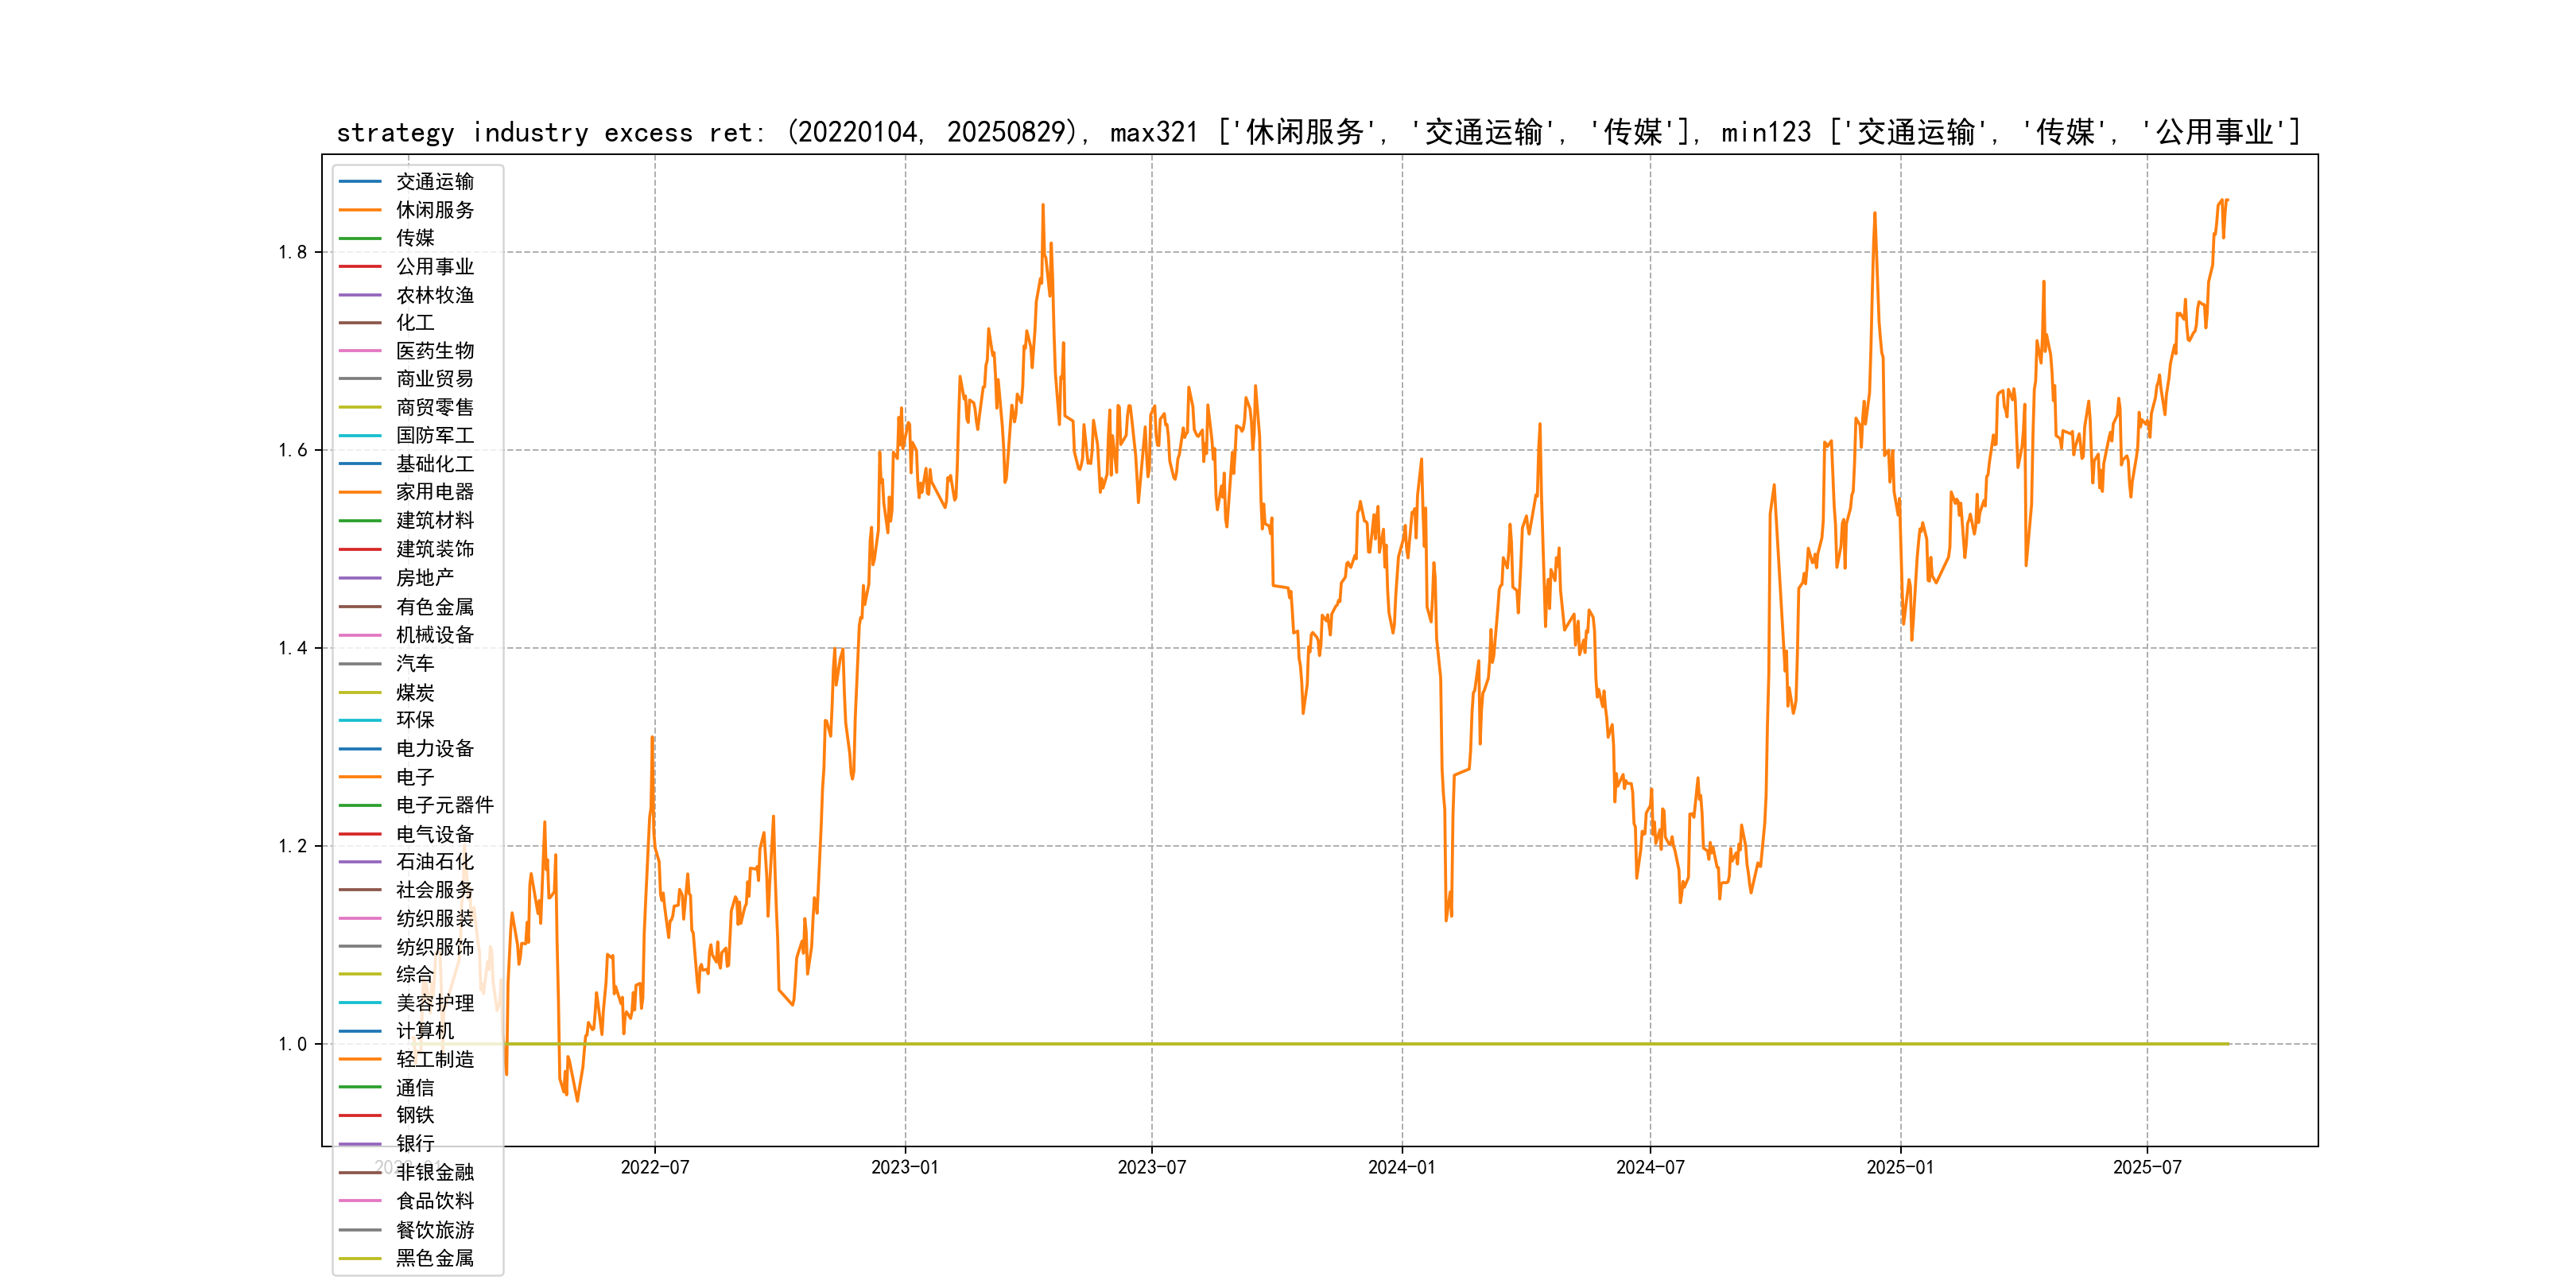
Task: Click the green line swatch beside 传媒
Action: click(x=360, y=238)
